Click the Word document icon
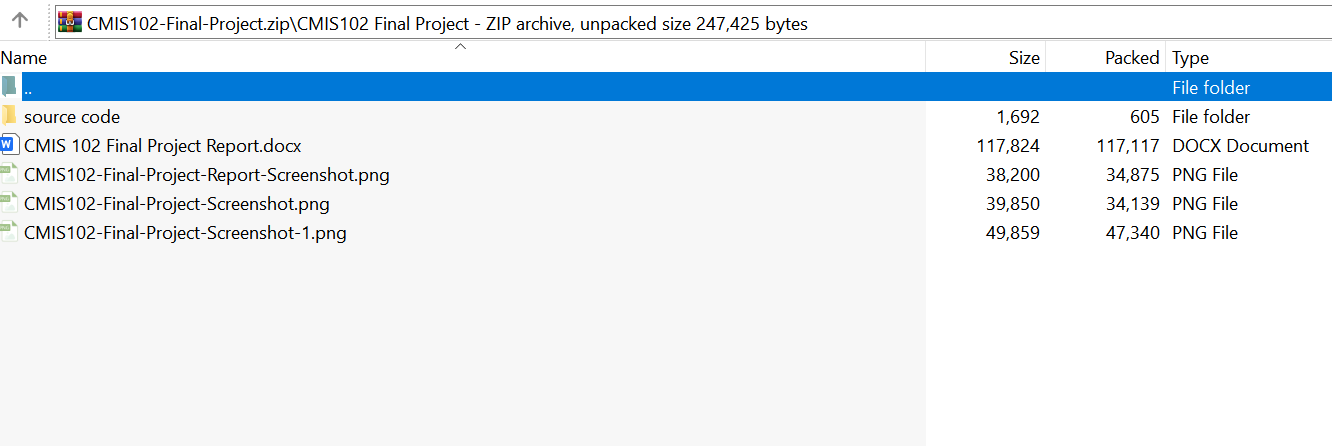Image resolution: width=1332 pixels, height=446 pixels. coord(9,145)
